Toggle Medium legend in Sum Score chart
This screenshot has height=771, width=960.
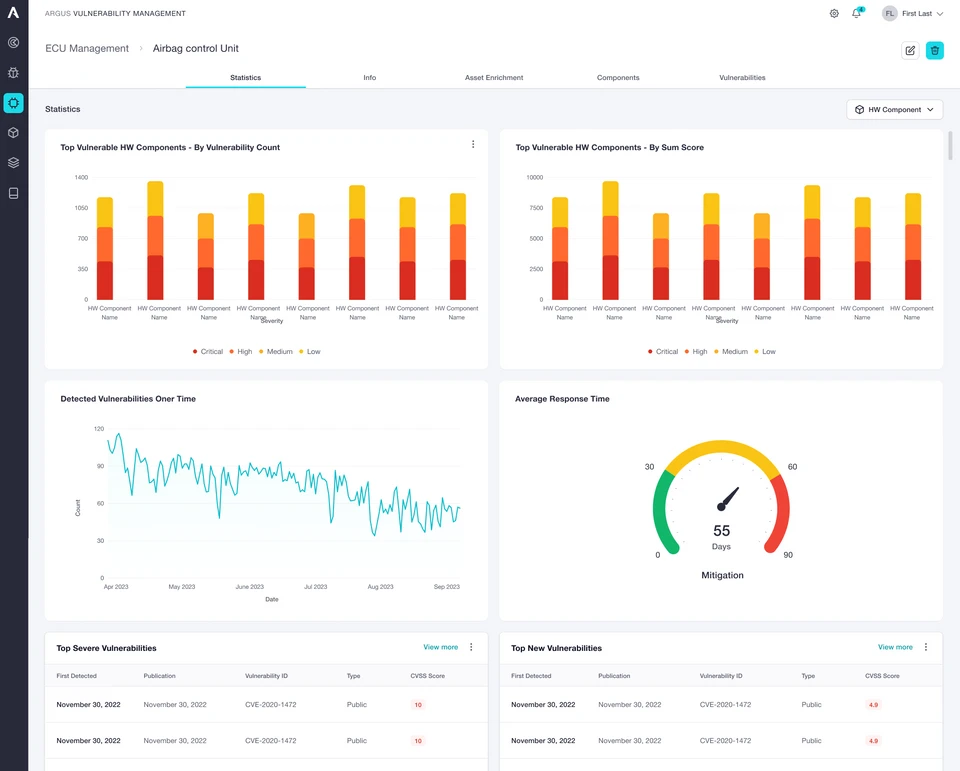[x=731, y=352]
